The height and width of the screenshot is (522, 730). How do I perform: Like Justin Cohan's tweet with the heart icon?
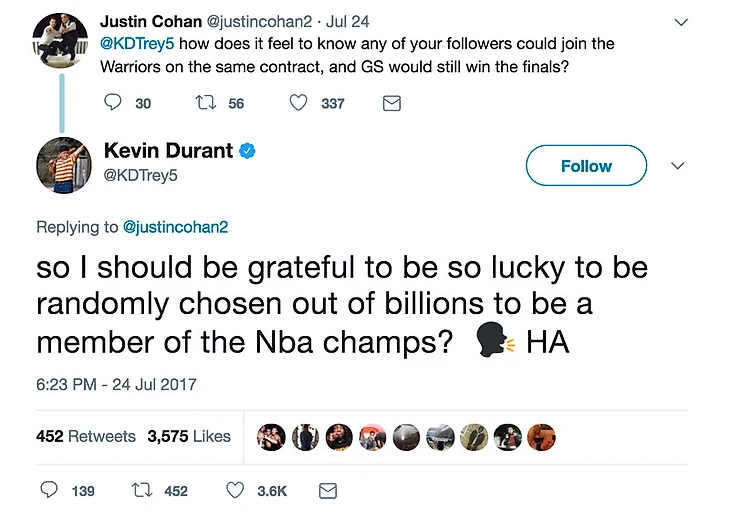tap(298, 102)
